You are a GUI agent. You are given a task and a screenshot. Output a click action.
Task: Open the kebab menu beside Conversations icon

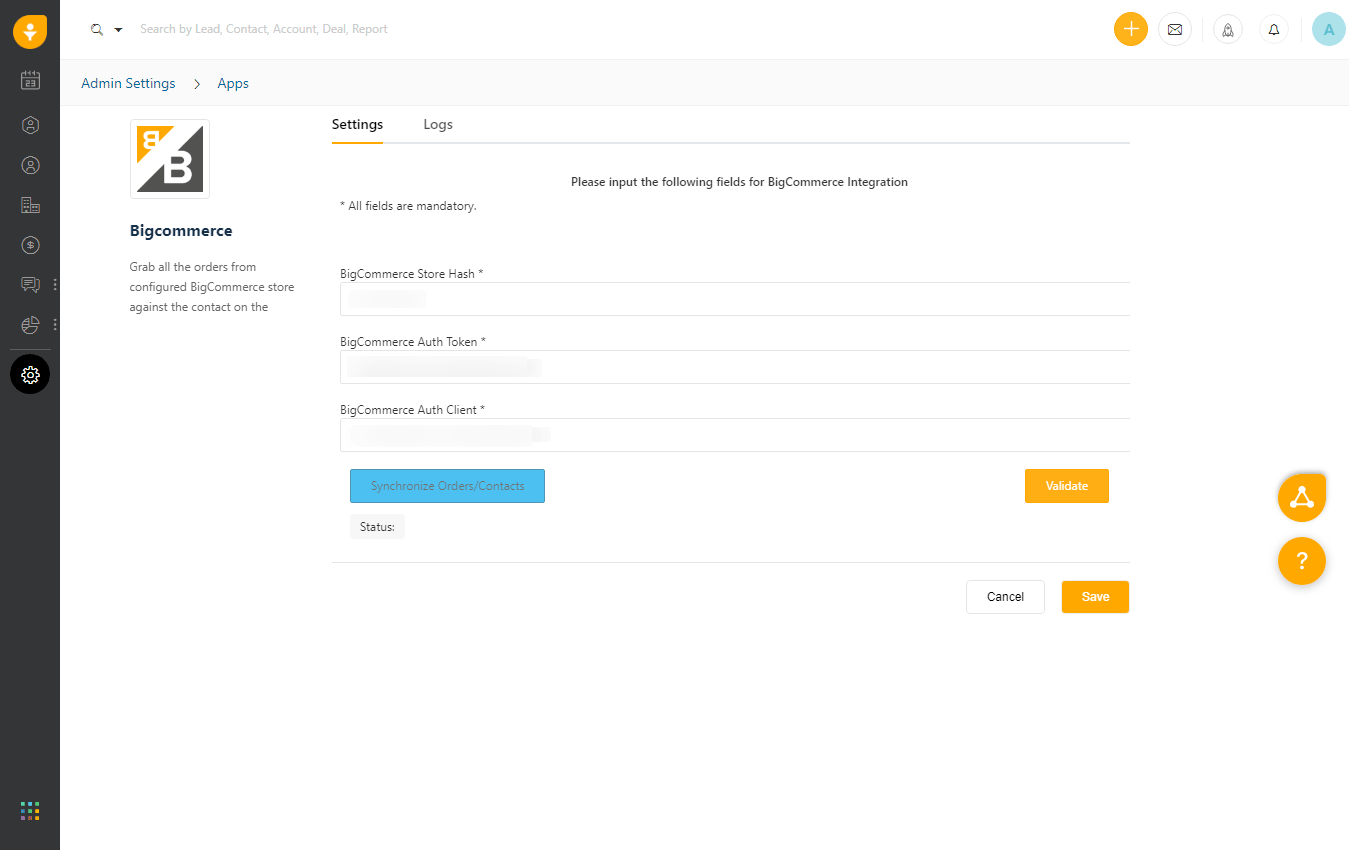(55, 284)
